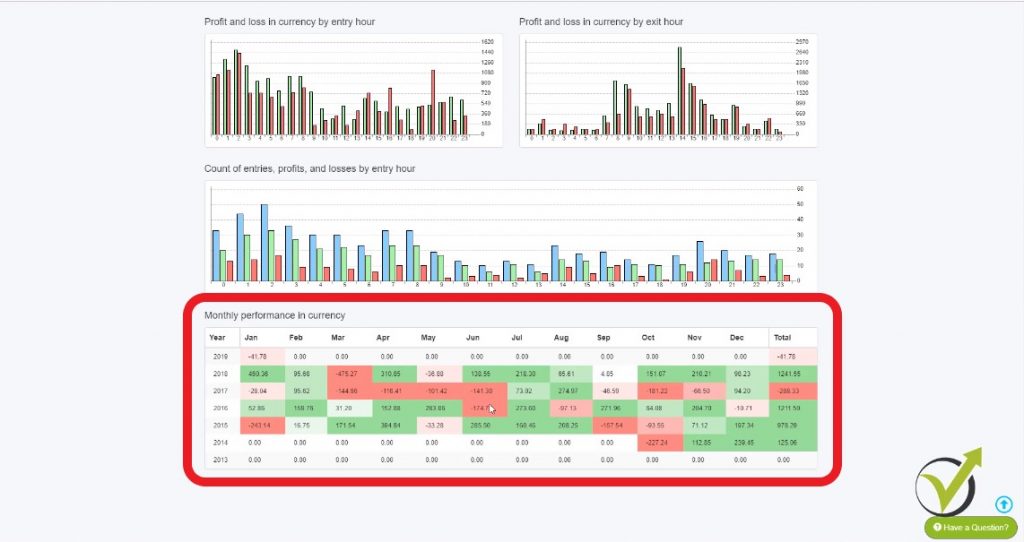Click the 2018 Total cell showing 1241.55
The image size is (1024, 542).
click(x=791, y=373)
